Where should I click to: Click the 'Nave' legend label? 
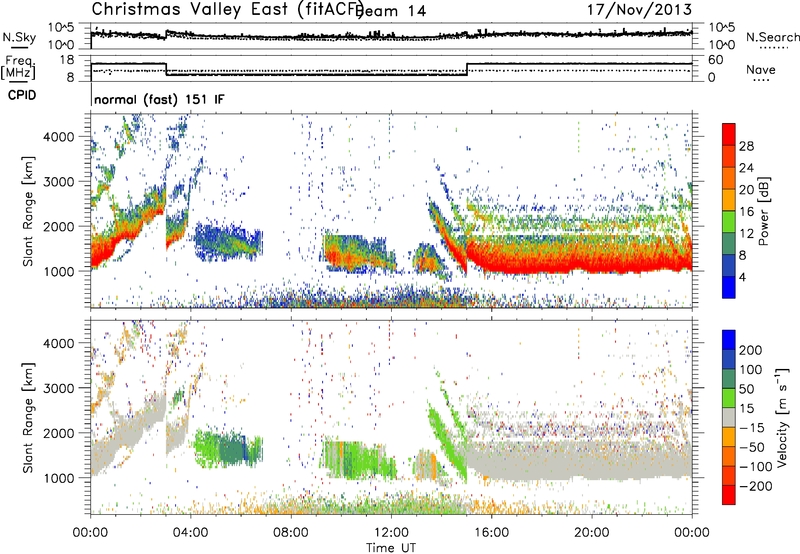click(761, 69)
